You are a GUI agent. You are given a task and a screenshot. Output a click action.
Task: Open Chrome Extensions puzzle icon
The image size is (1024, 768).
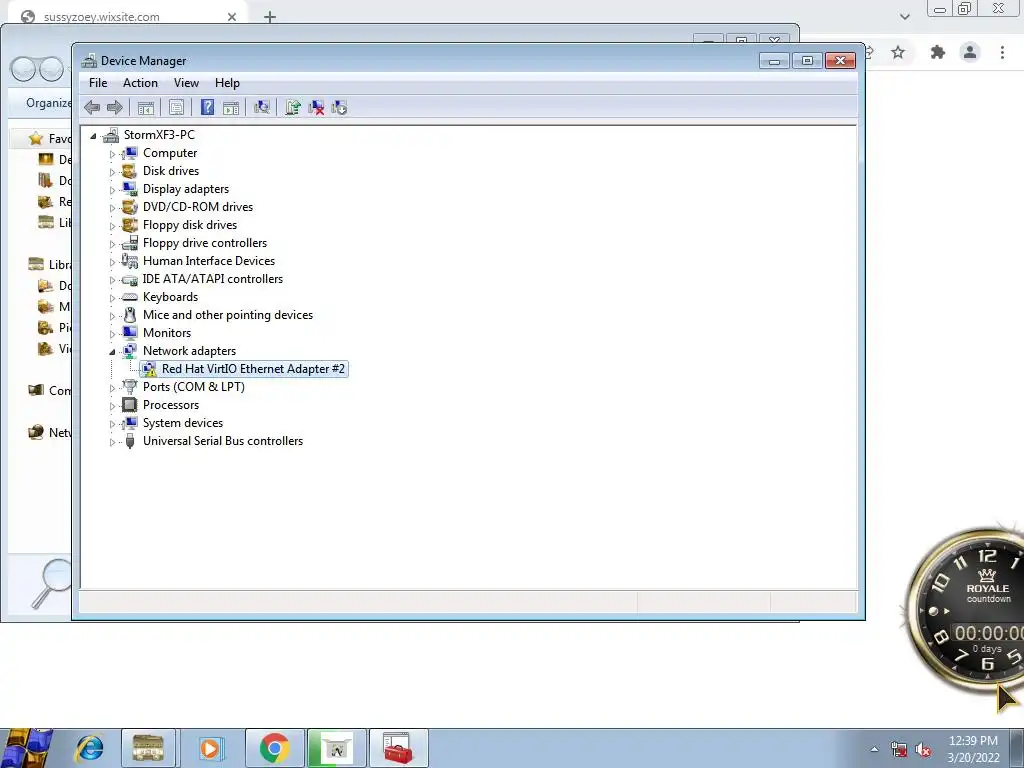[938, 52]
